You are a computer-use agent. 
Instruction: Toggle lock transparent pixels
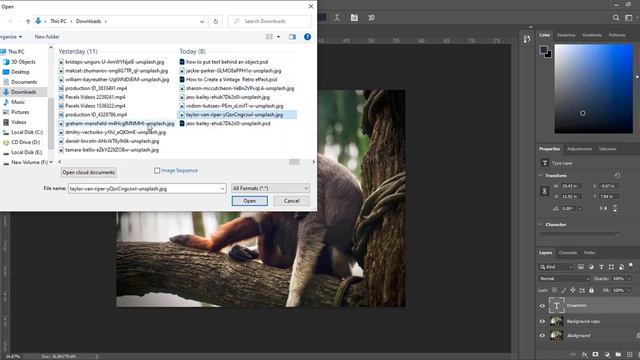click(x=554, y=290)
